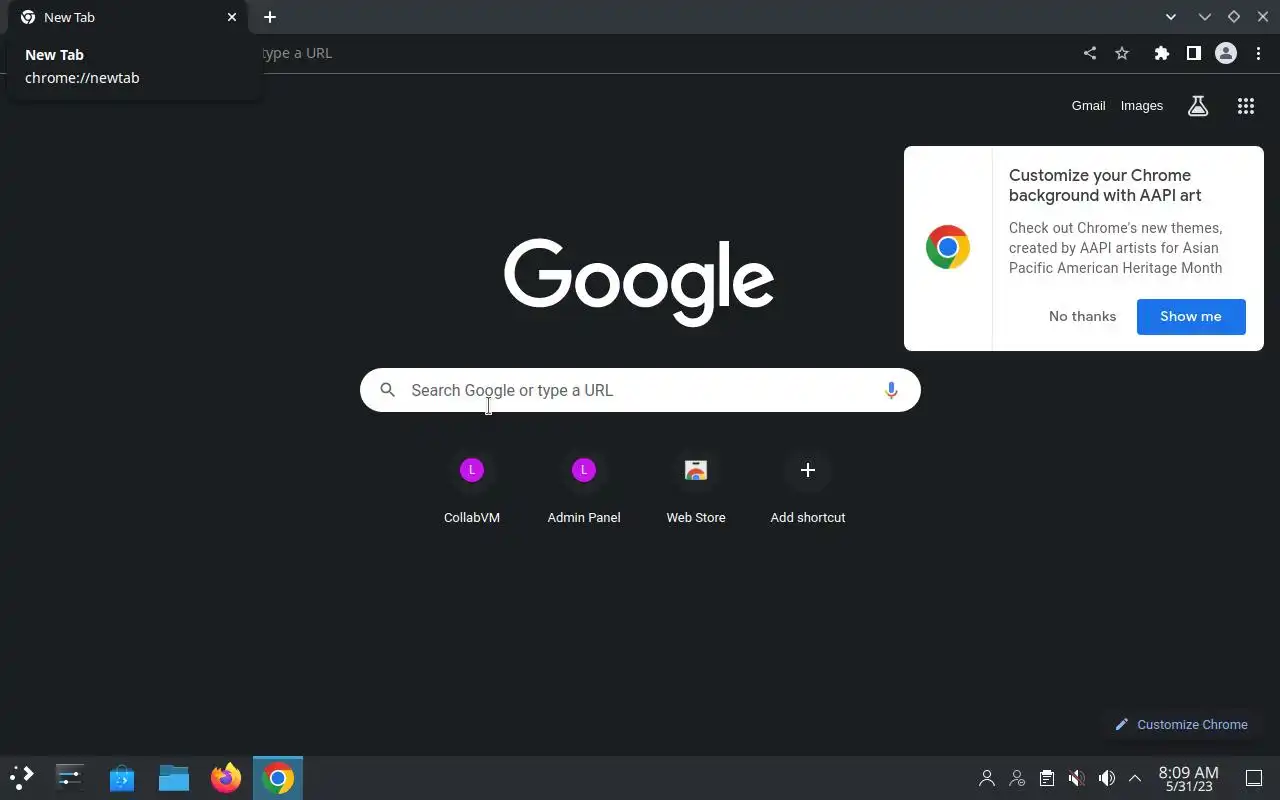Open the tab search dropdown arrow
Screen dimensions: 1280x800
(1171, 17)
